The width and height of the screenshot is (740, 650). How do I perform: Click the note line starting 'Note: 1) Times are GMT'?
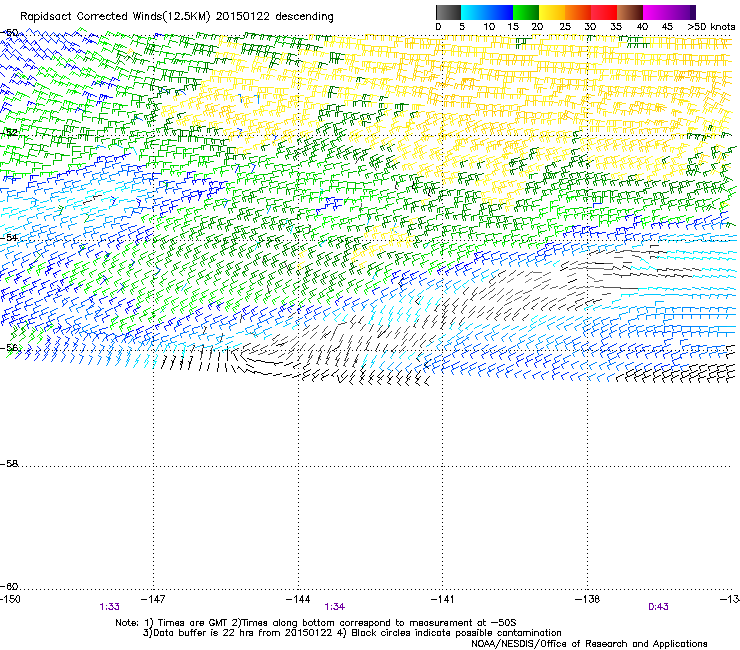tap(316, 623)
